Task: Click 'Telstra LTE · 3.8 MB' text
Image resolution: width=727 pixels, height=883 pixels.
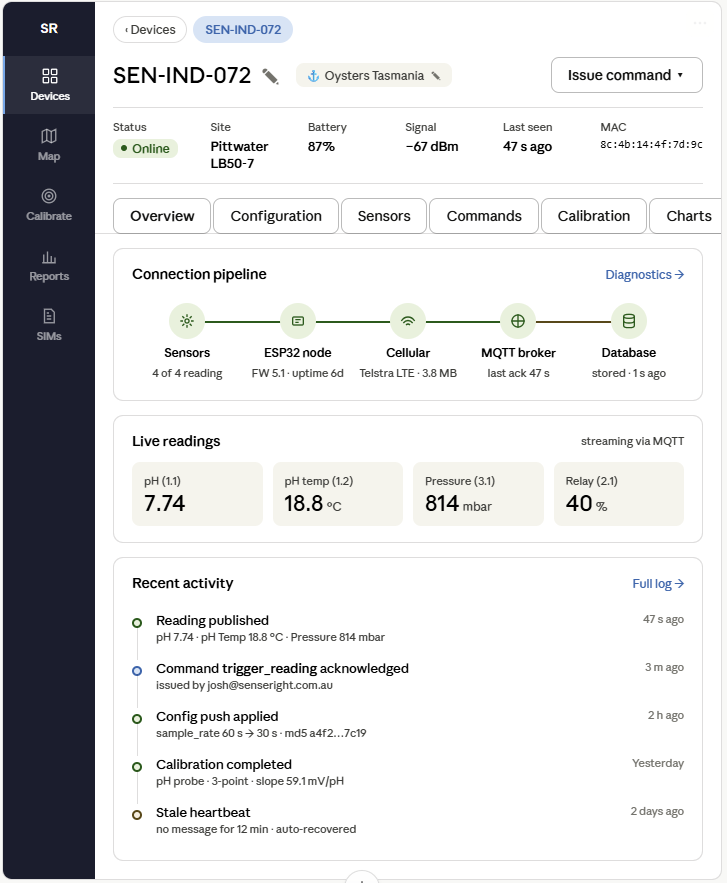Action: pos(408,373)
